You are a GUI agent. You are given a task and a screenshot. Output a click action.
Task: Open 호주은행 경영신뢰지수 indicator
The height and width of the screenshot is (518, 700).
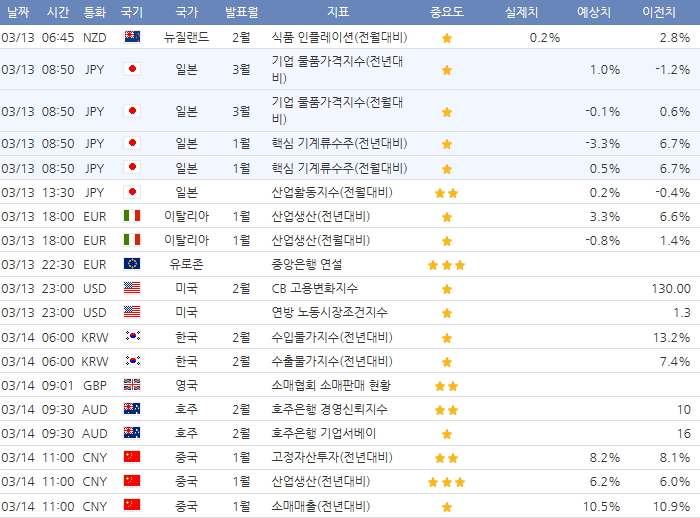click(329, 409)
